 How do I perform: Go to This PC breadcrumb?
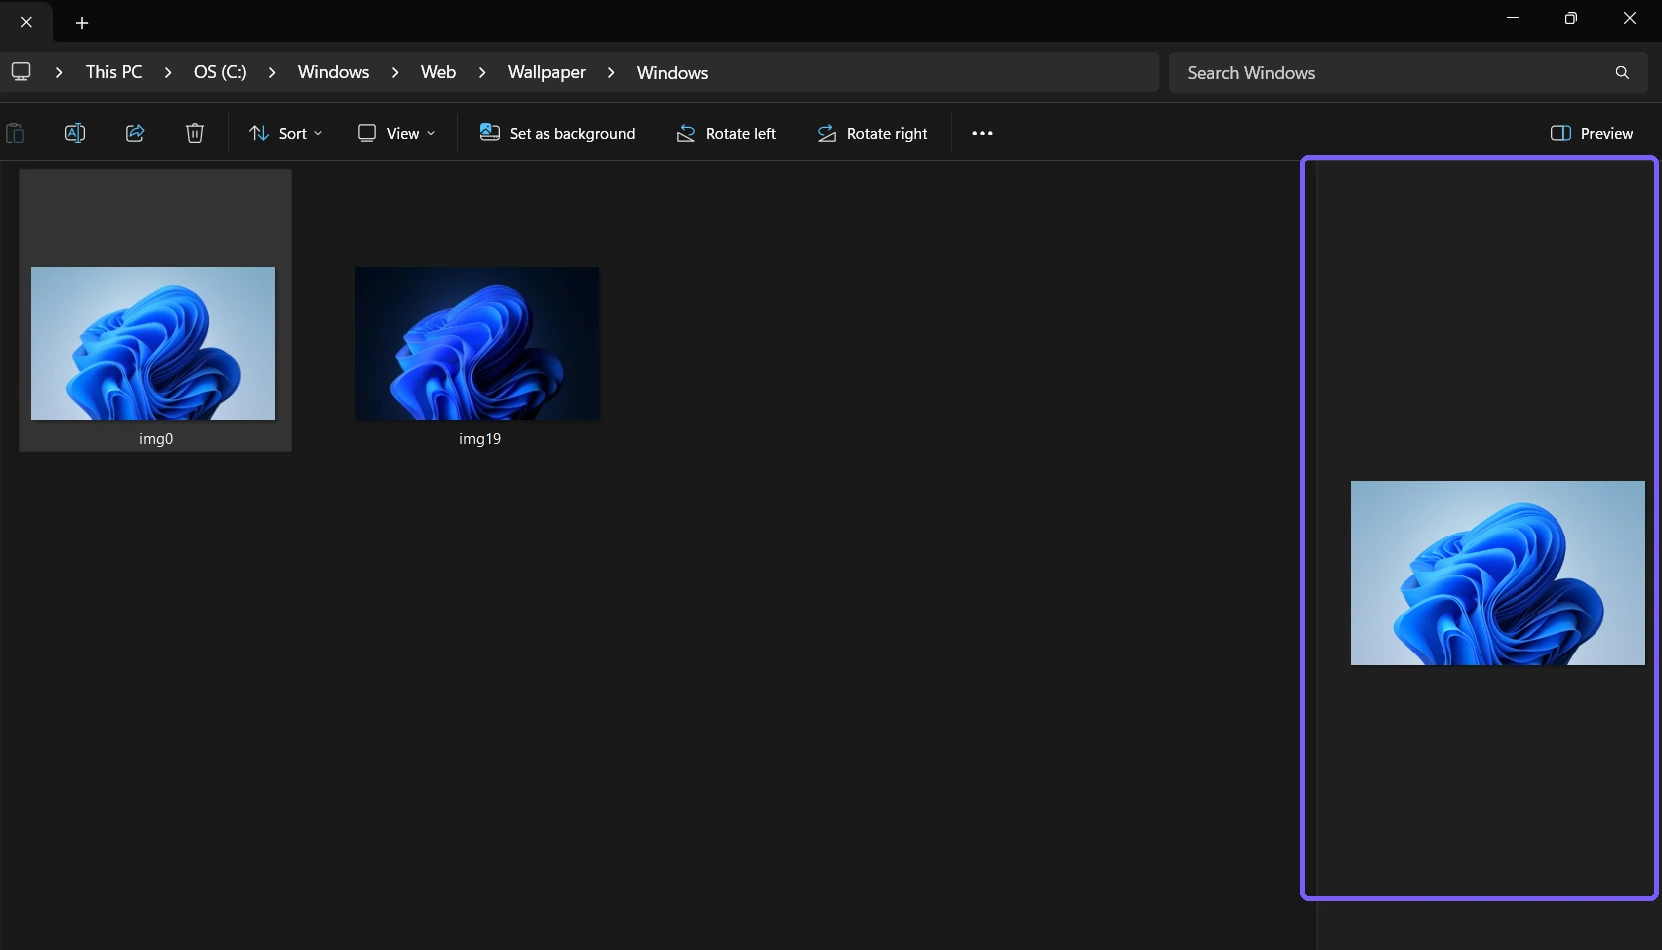pyautogui.click(x=114, y=72)
